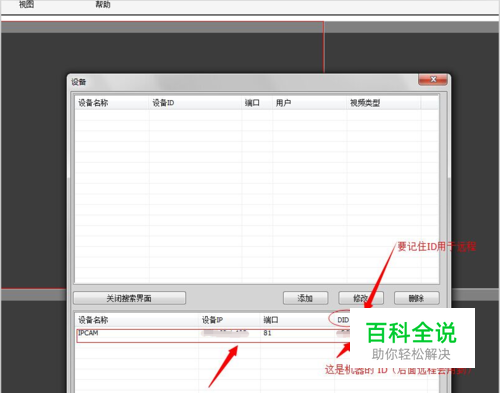This screenshot has width=500, height=393.
Task: Click the 添加 button
Action: 305,298
